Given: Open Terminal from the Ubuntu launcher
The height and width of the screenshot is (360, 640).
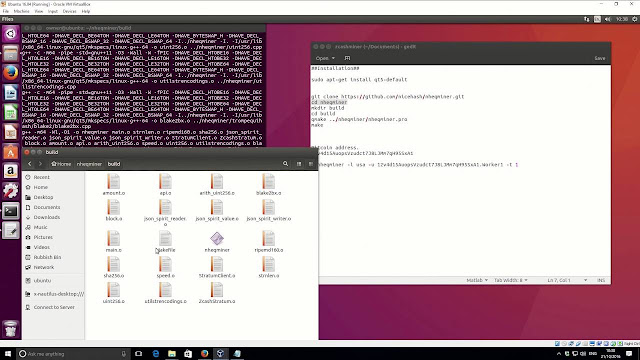Looking at the screenshot, I should (11, 211).
